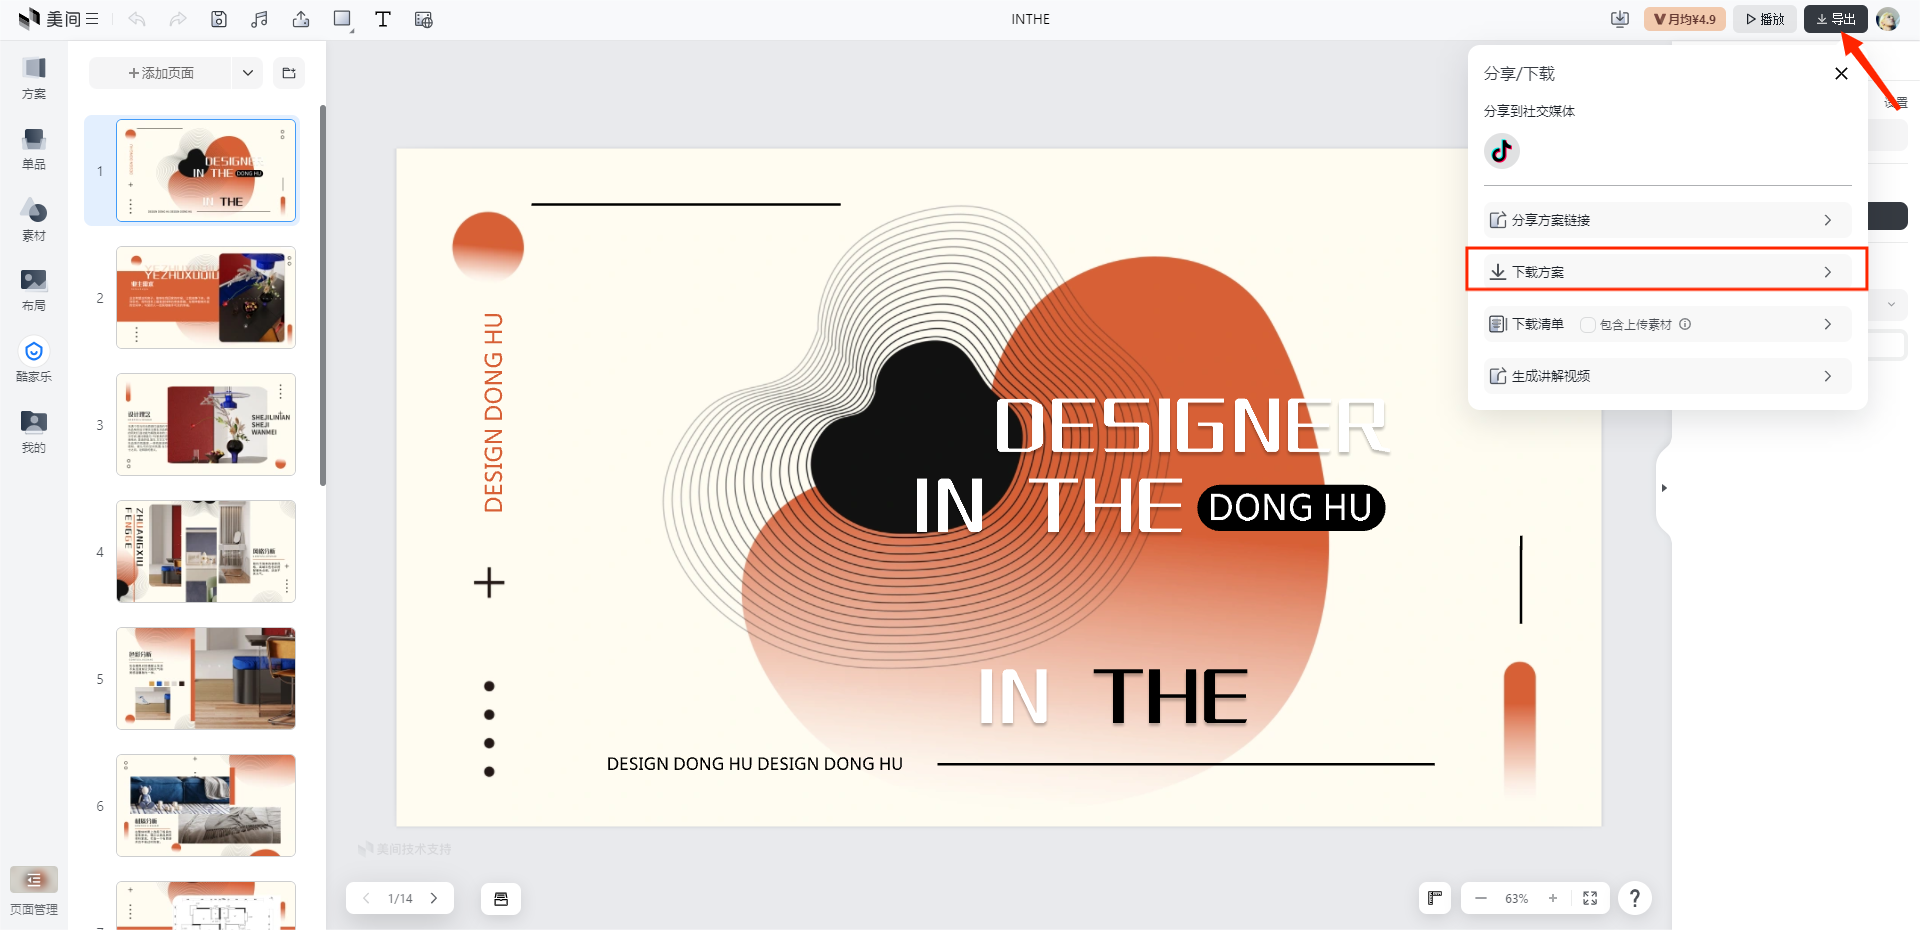
Task: Click the help question mark button
Action: click(1634, 898)
